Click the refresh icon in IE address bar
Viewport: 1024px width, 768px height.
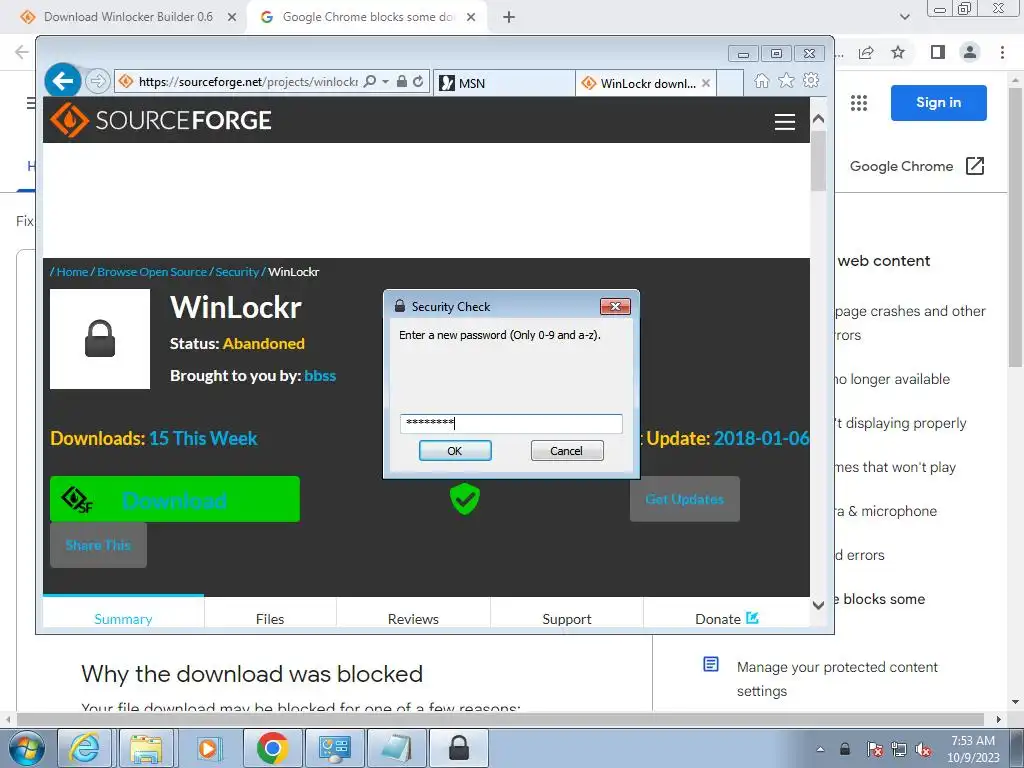point(418,82)
